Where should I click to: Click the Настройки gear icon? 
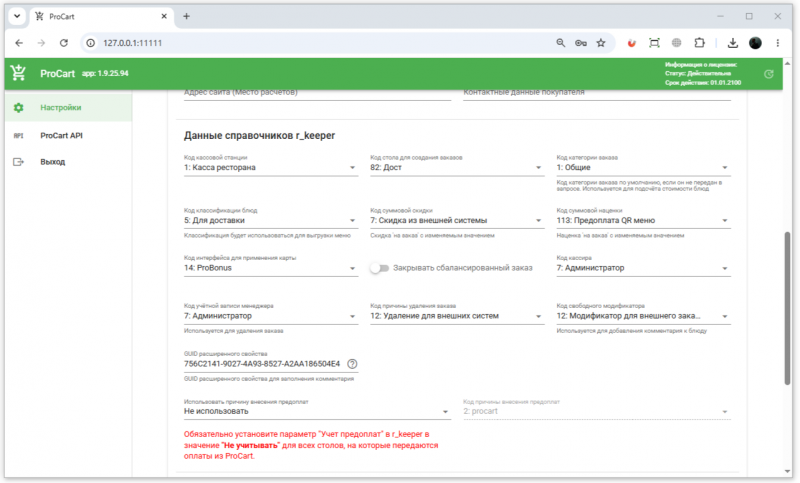[18, 108]
